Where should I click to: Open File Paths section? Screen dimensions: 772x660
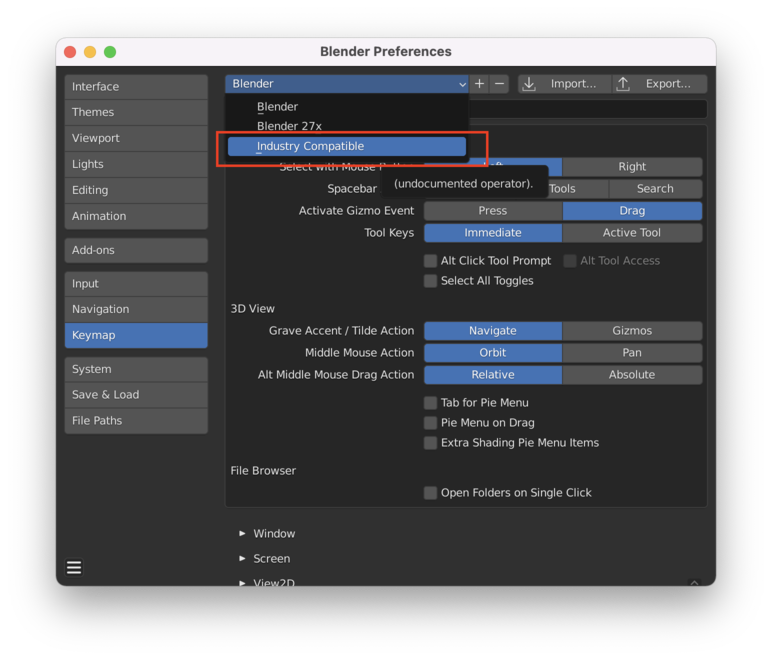pos(136,421)
